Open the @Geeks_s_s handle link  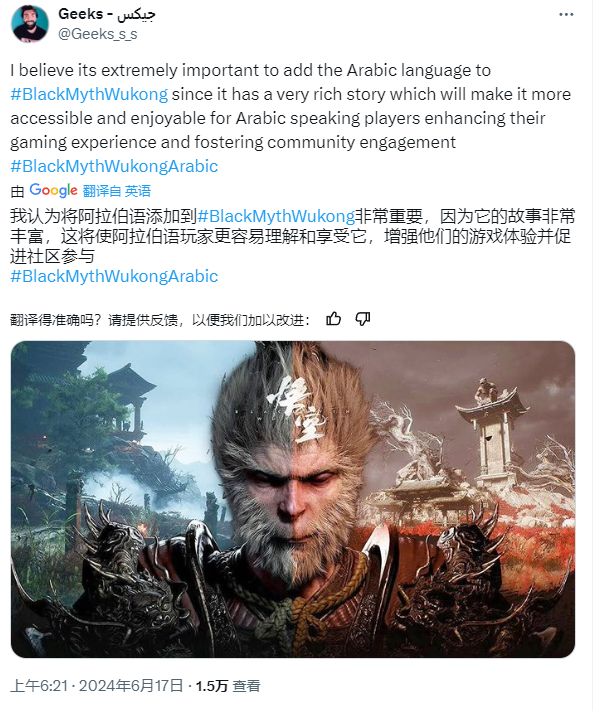pyautogui.click(x=98, y=34)
